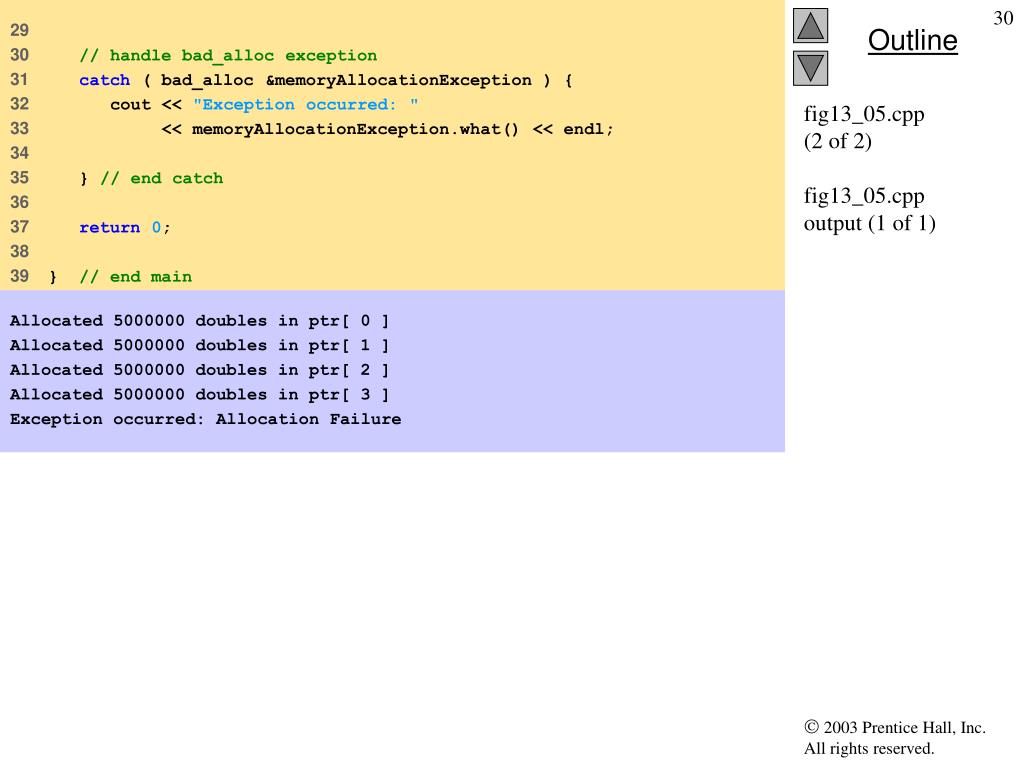Click the up arrow navigation icon
Viewport: 1024px width, 768px height.
(x=810, y=25)
